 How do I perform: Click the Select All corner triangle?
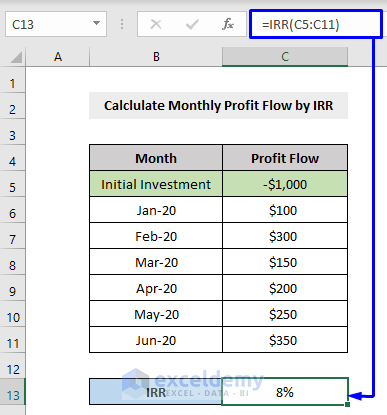pos(16,57)
